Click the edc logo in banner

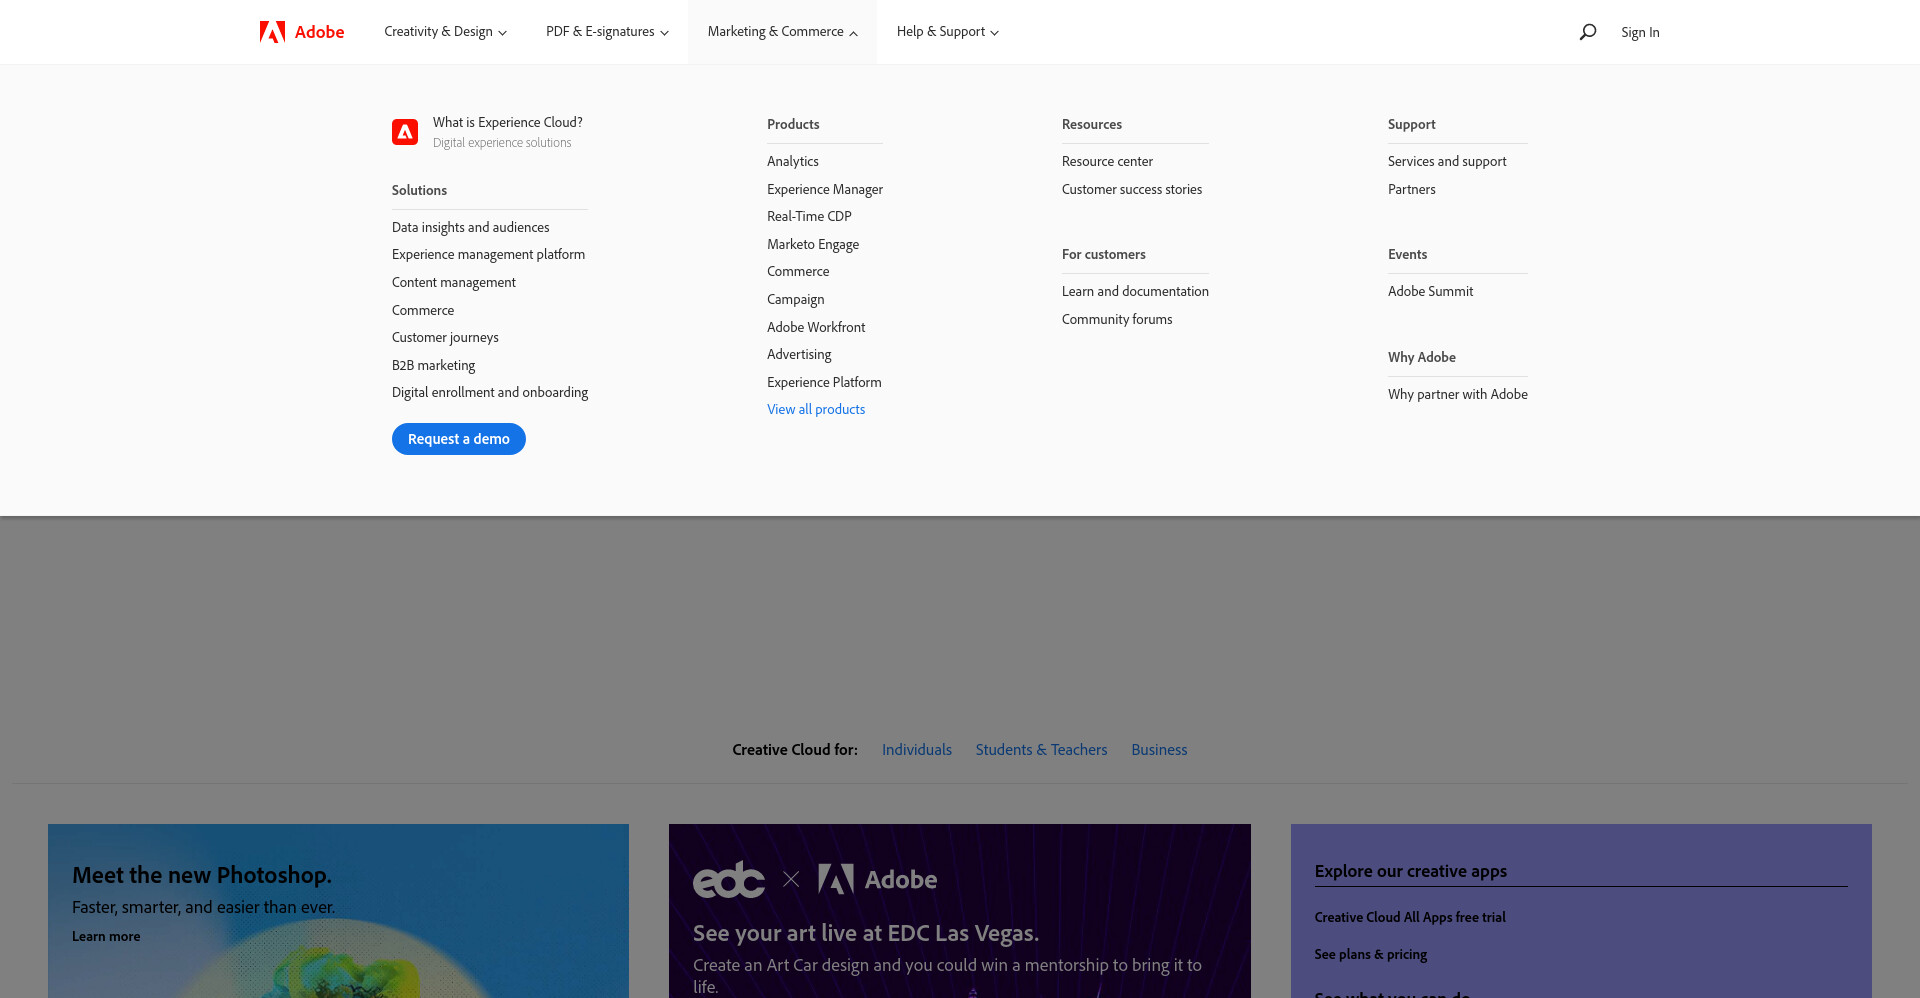click(x=729, y=879)
